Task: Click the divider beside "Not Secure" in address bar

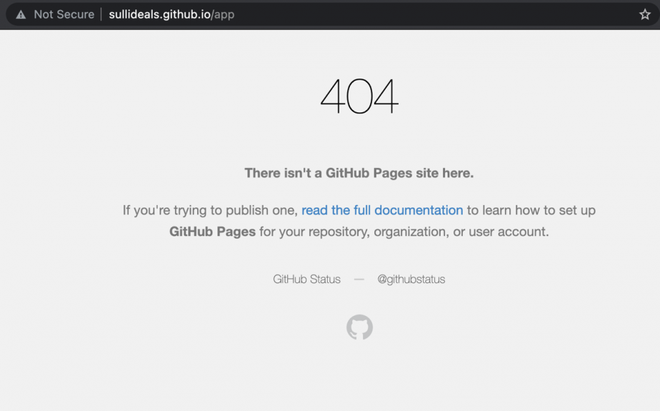Action: (101, 15)
